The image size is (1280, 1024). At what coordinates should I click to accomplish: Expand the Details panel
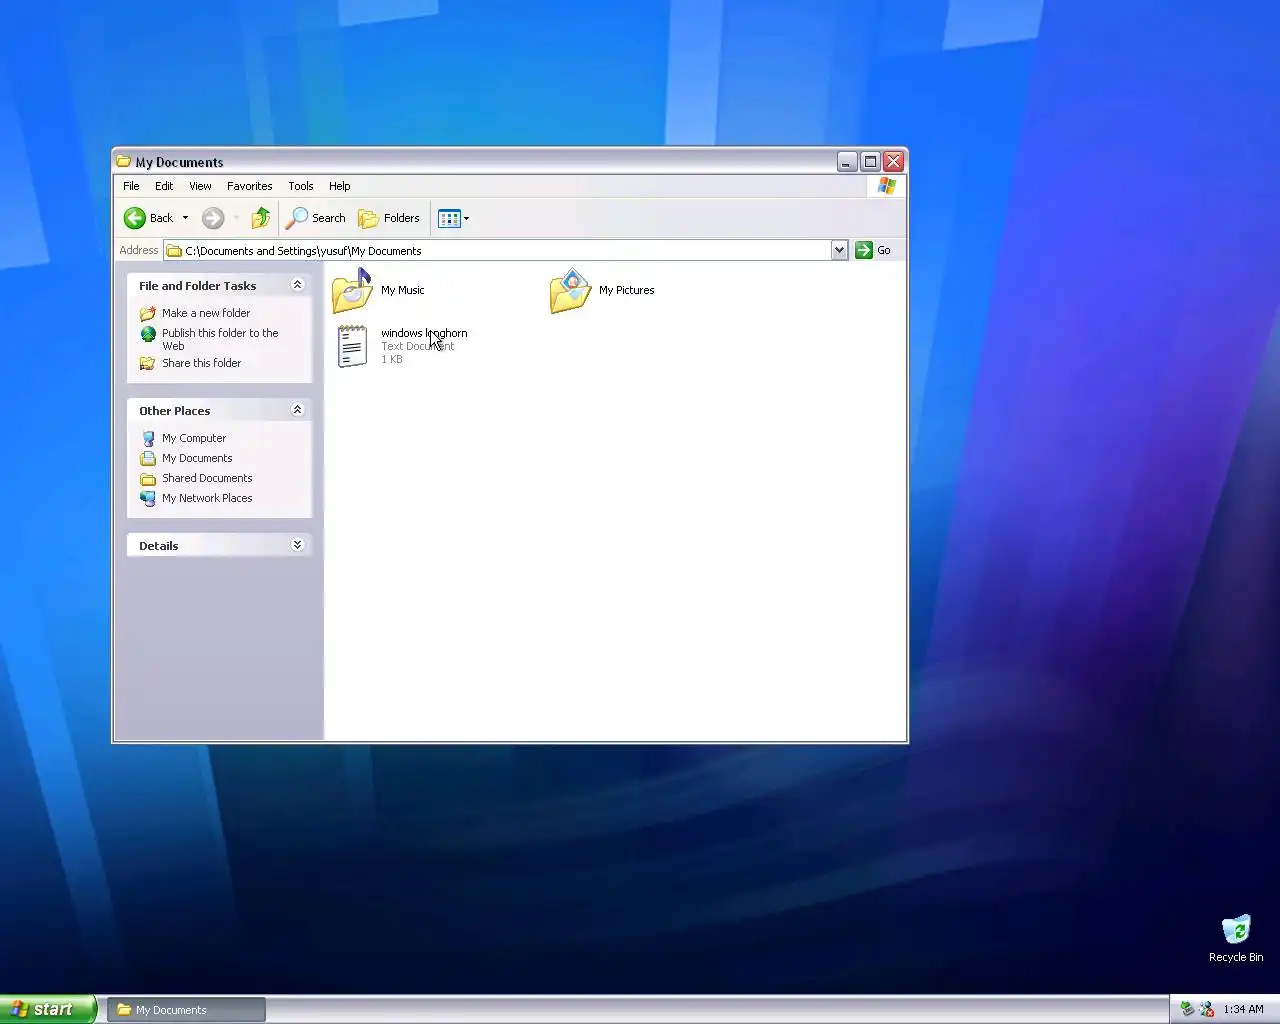click(x=297, y=545)
